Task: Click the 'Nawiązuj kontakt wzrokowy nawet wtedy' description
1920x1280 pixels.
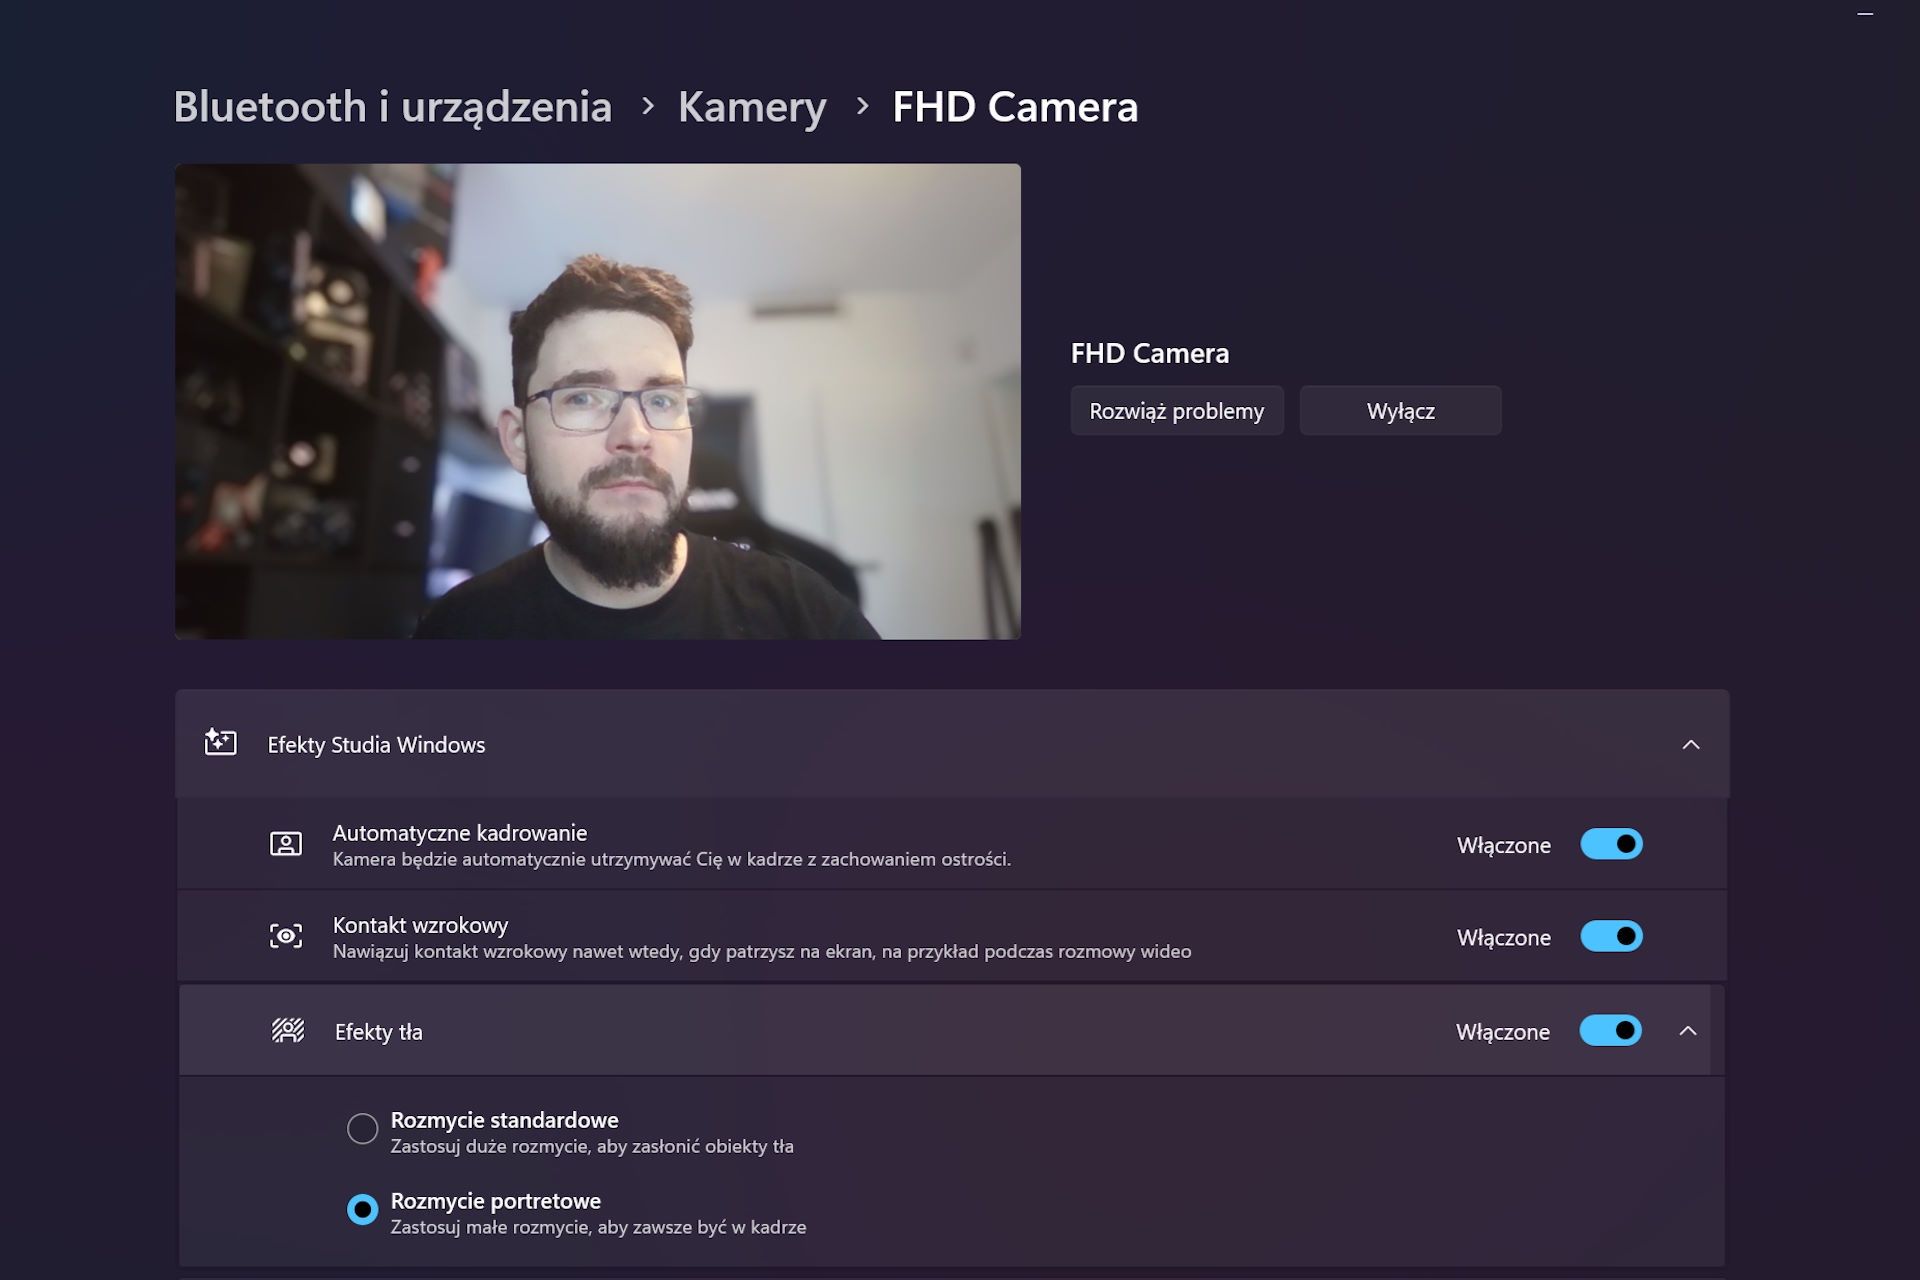Action: [762, 951]
